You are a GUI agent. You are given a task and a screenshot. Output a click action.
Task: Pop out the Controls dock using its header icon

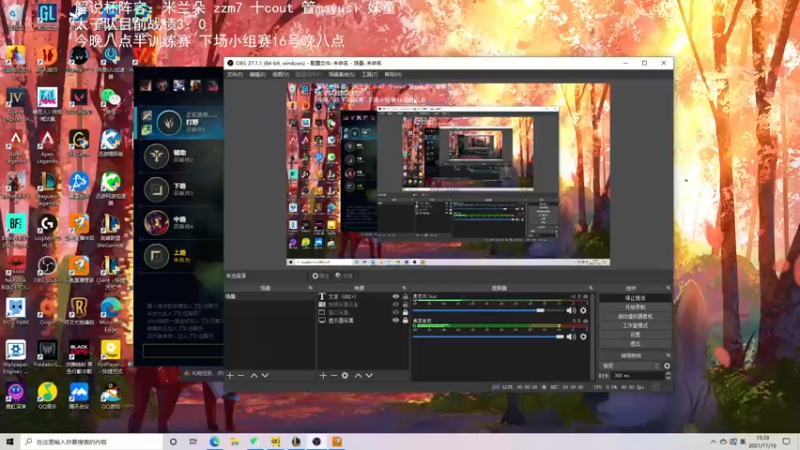pos(668,288)
